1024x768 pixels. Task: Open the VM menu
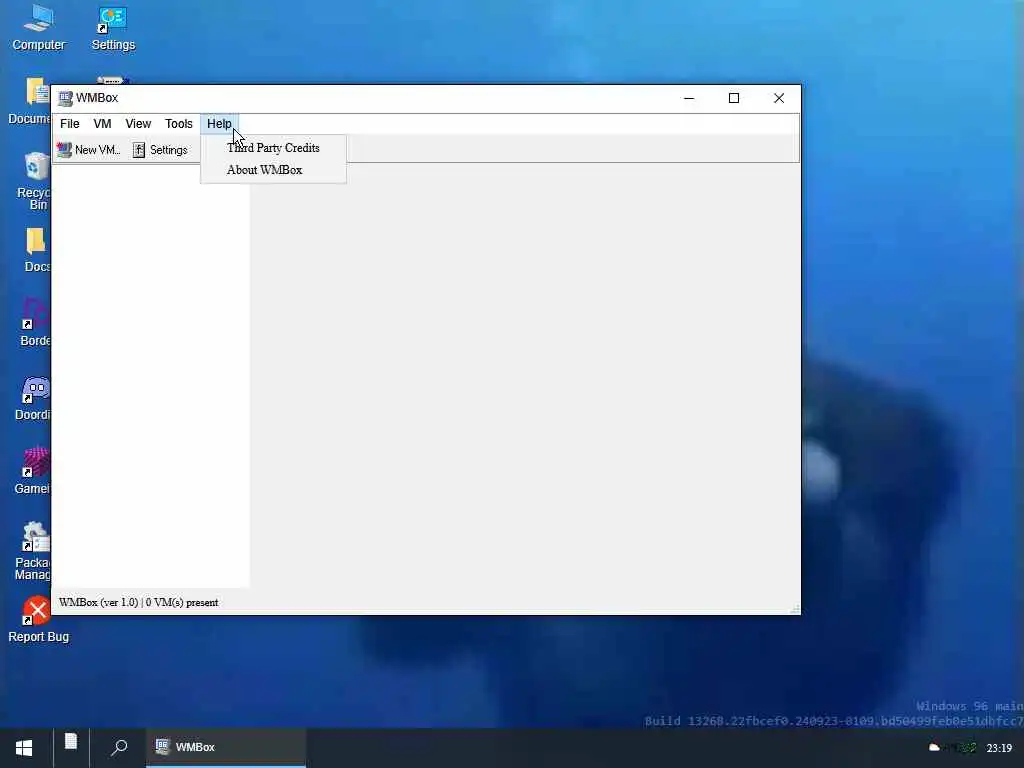point(102,123)
